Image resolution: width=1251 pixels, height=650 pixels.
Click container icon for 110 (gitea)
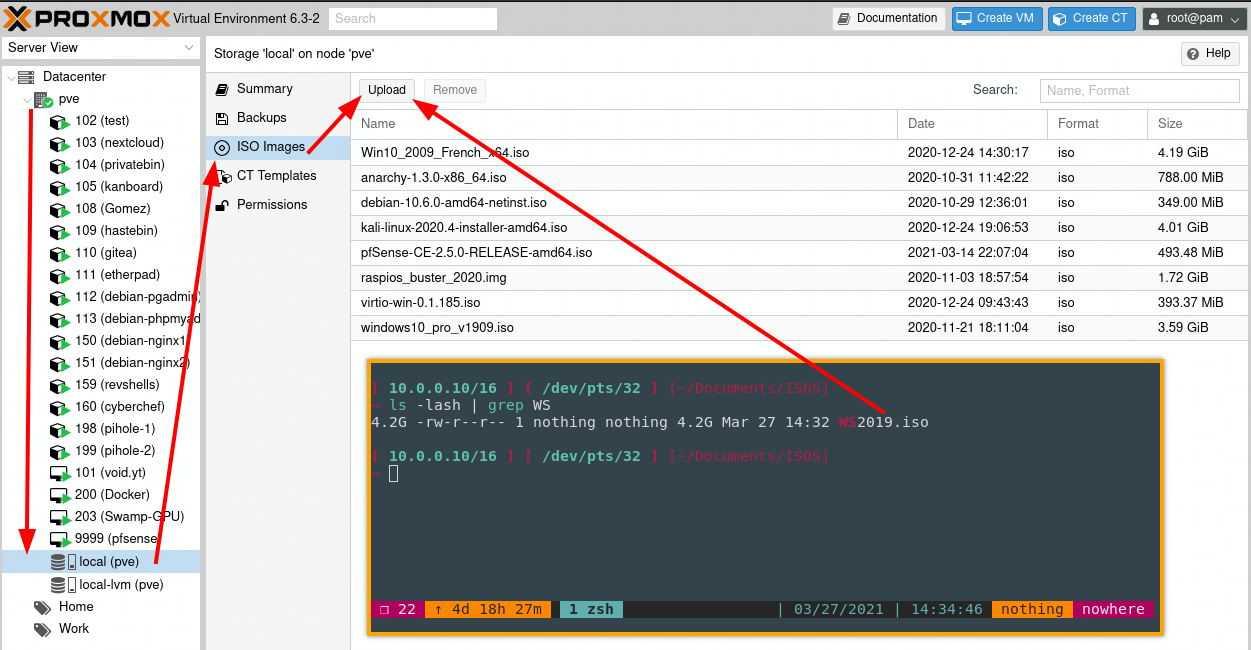pos(60,253)
